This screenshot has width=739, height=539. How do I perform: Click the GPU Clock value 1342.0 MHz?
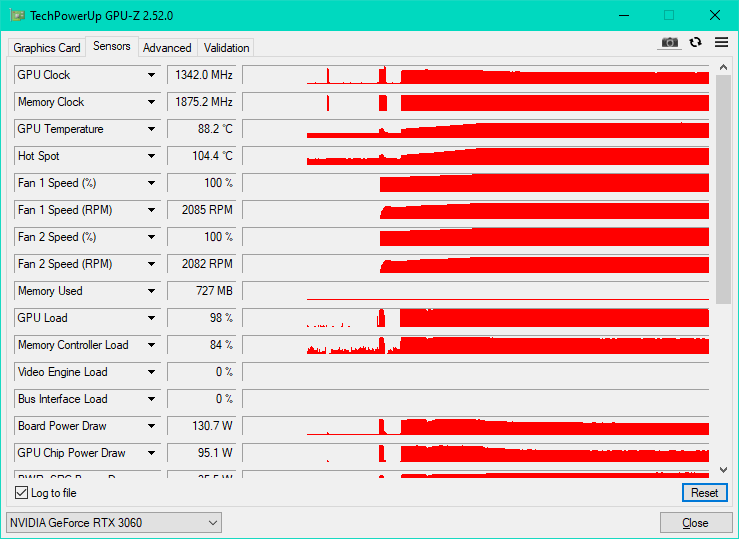point(202,75)
